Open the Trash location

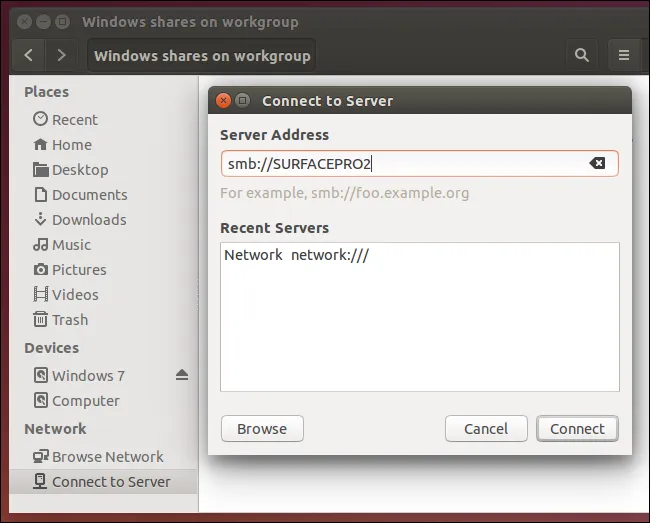[x=69, y=319]
